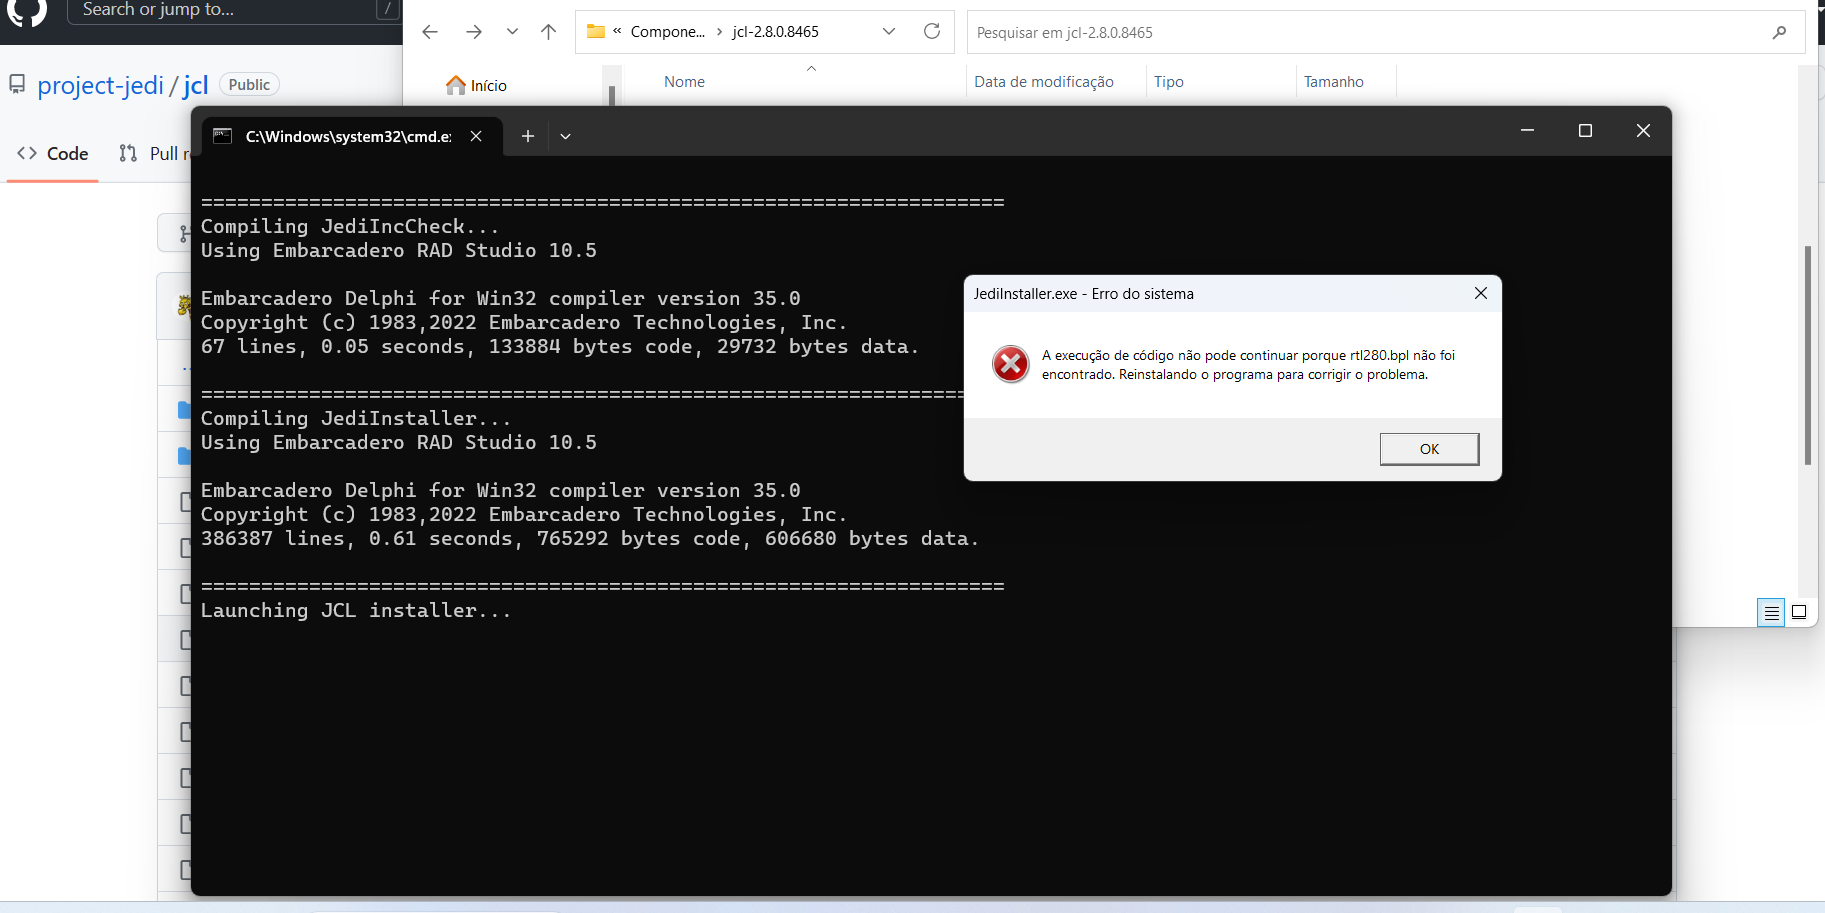Go forward in File Explorer
The width and height of the screenshot is (1825, 913).
[x=473, y=32]
